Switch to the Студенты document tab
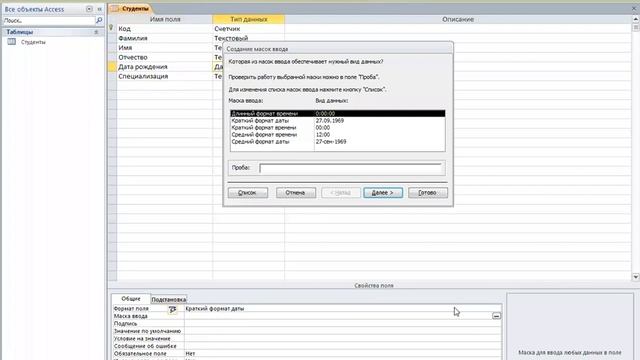This screenshot has width=640, height=360. (x=131, y=9)
